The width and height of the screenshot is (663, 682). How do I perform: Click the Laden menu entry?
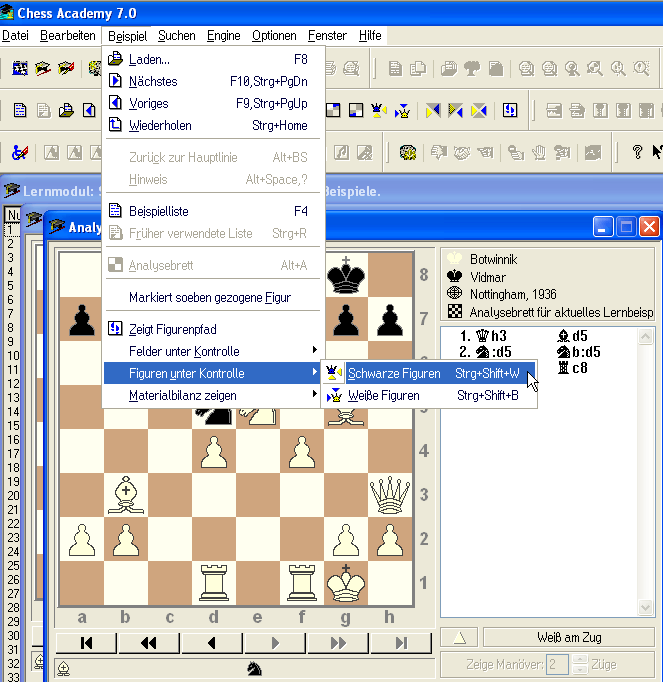[150, 59]
